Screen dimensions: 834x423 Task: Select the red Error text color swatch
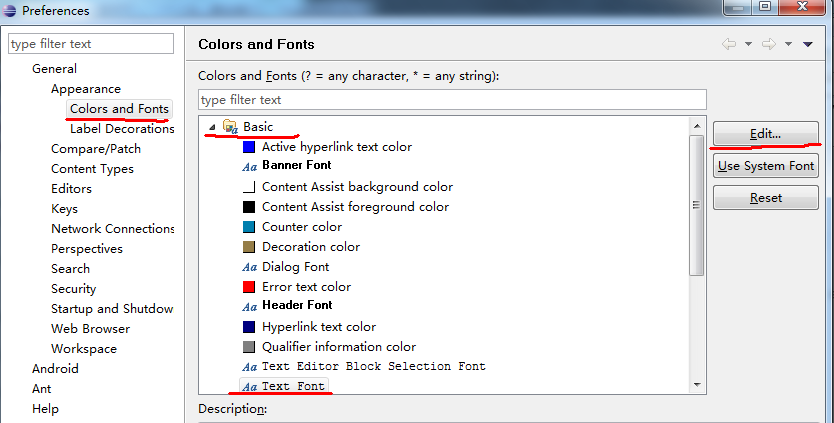(x=249, y=287)
